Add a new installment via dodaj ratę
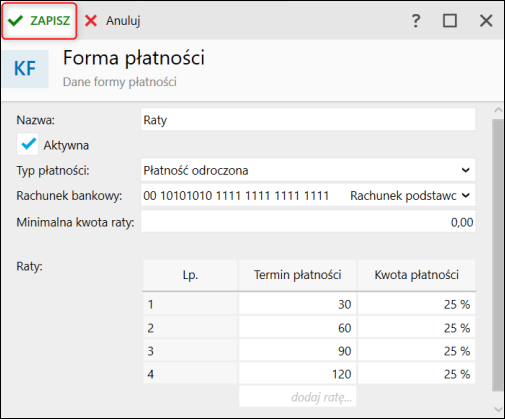This screenshot has height=419, width=505. 298,397
